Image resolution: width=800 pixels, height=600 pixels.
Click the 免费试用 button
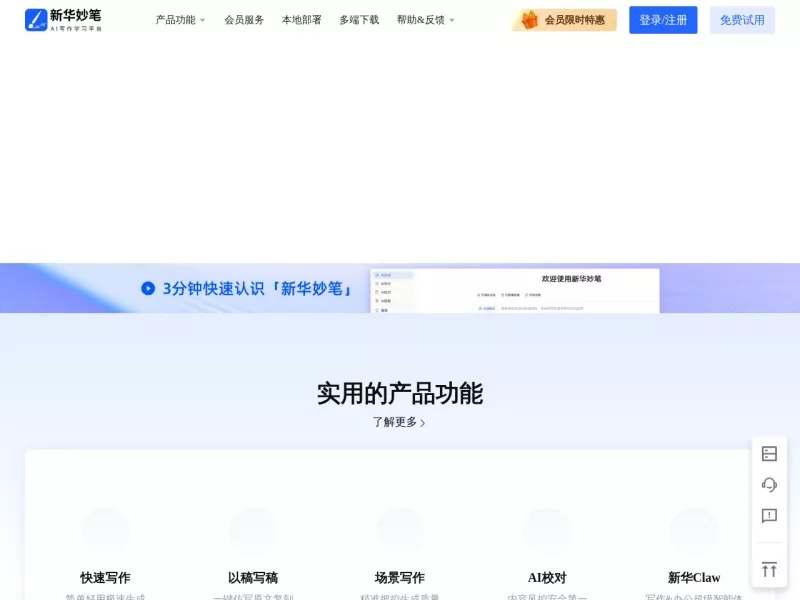(x=742, y=20)
